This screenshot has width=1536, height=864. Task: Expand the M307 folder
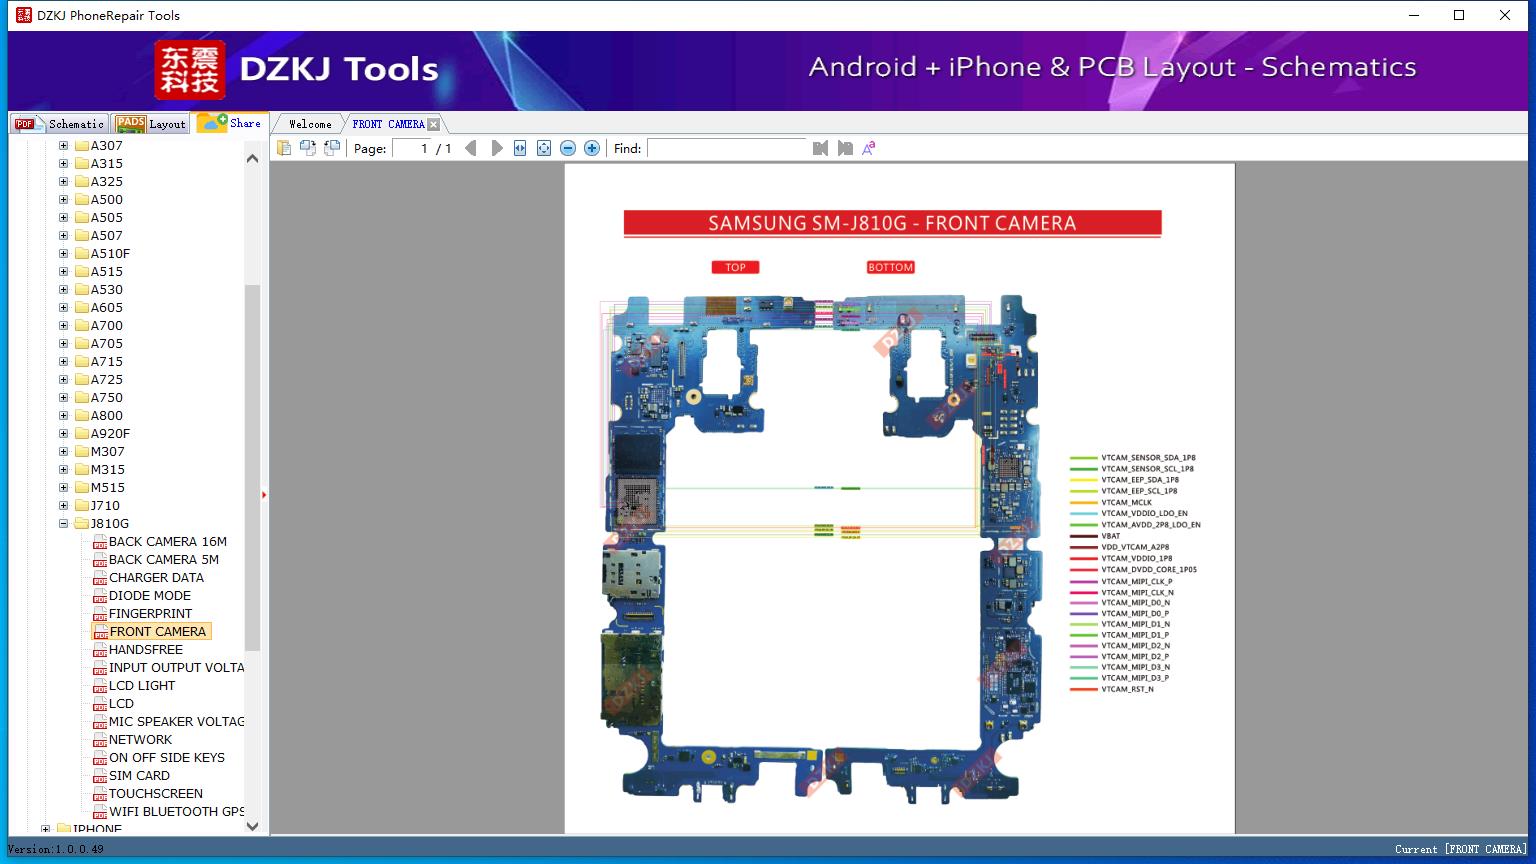click(63, 452)
